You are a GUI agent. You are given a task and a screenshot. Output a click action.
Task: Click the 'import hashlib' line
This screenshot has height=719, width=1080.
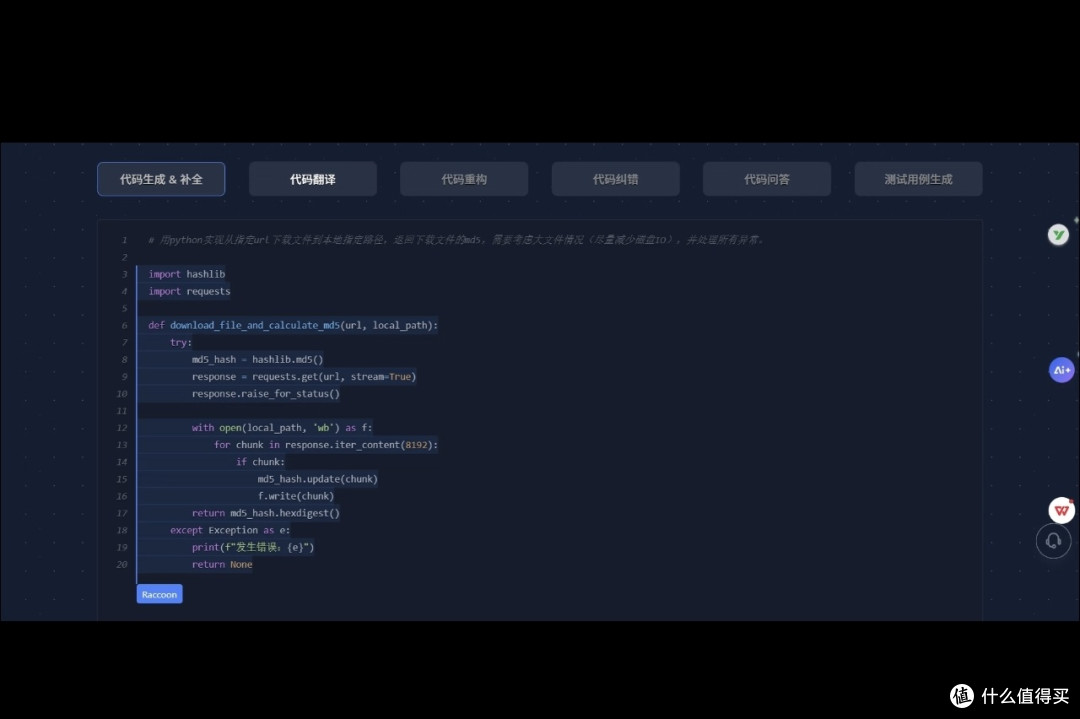tap(187, 274)
